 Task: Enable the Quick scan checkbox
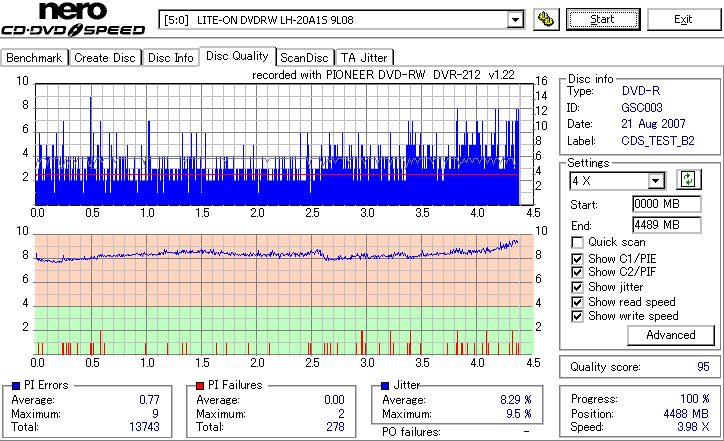tap(577, 242)
